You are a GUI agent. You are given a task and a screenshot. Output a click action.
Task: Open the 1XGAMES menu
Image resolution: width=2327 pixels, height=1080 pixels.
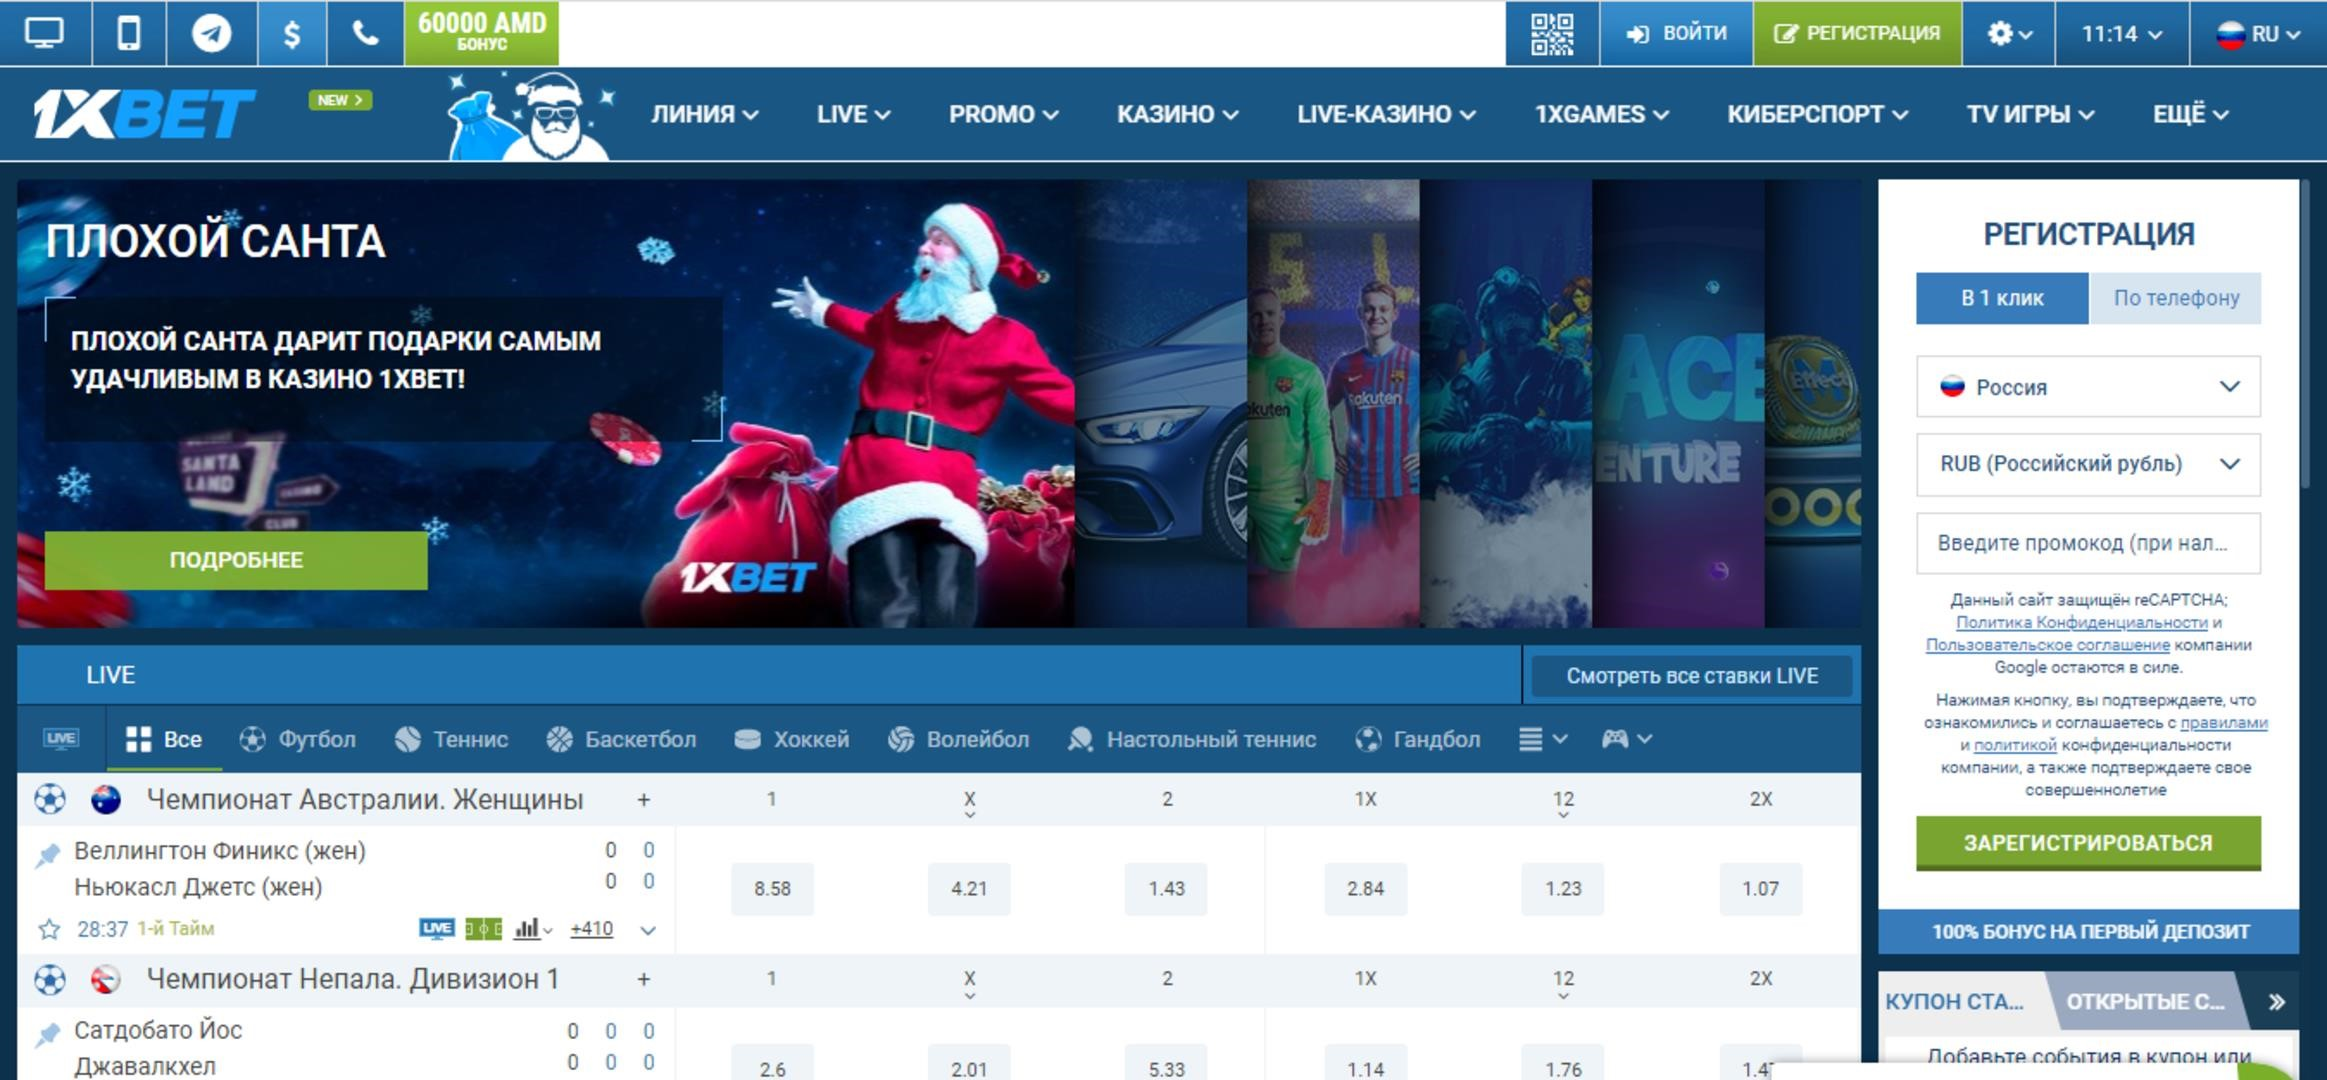1602,114
